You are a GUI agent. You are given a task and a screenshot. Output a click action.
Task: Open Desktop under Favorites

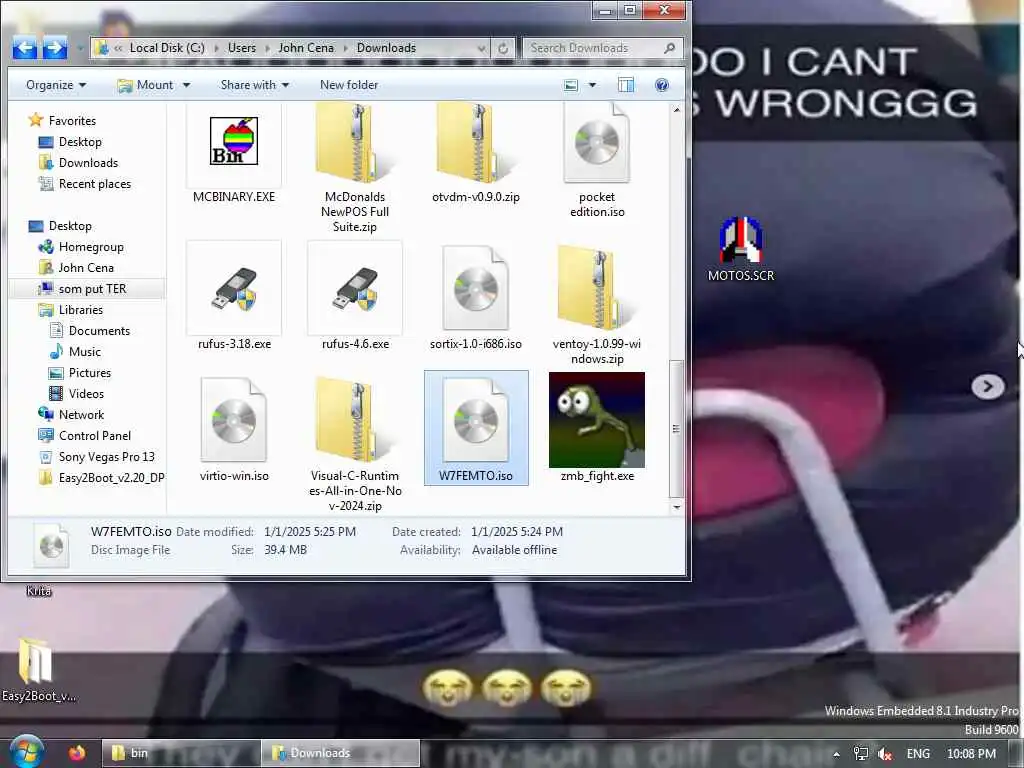point(80,142)
